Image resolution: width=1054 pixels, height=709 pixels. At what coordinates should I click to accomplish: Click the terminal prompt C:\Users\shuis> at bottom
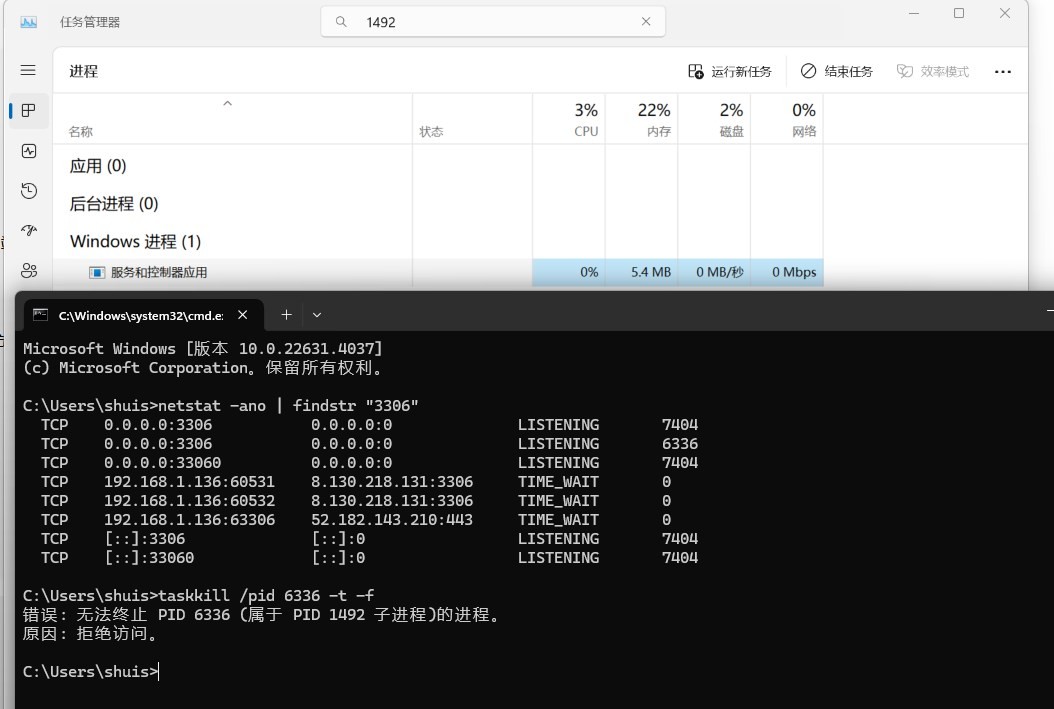coord(90,671)
